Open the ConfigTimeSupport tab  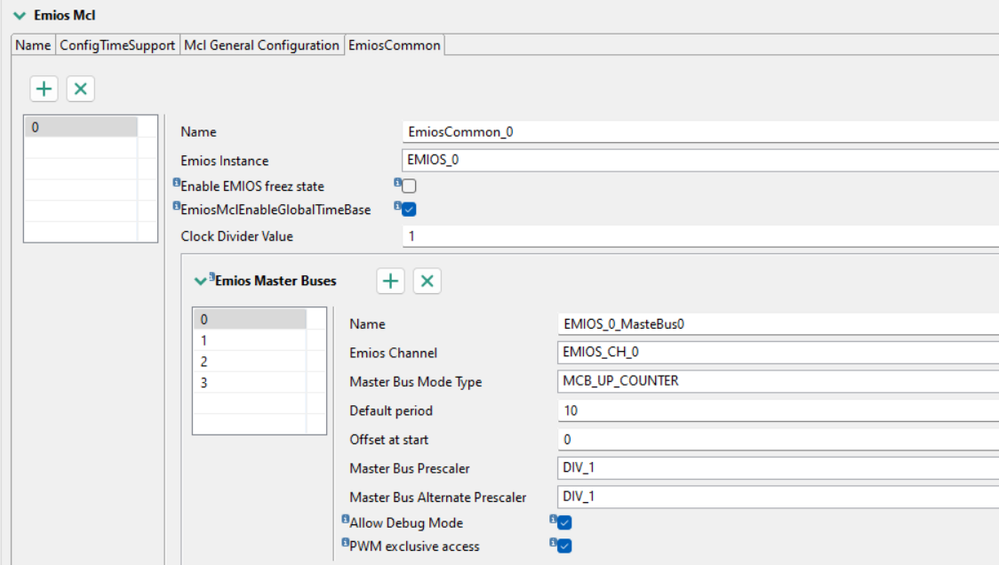[x=117, y=45]
